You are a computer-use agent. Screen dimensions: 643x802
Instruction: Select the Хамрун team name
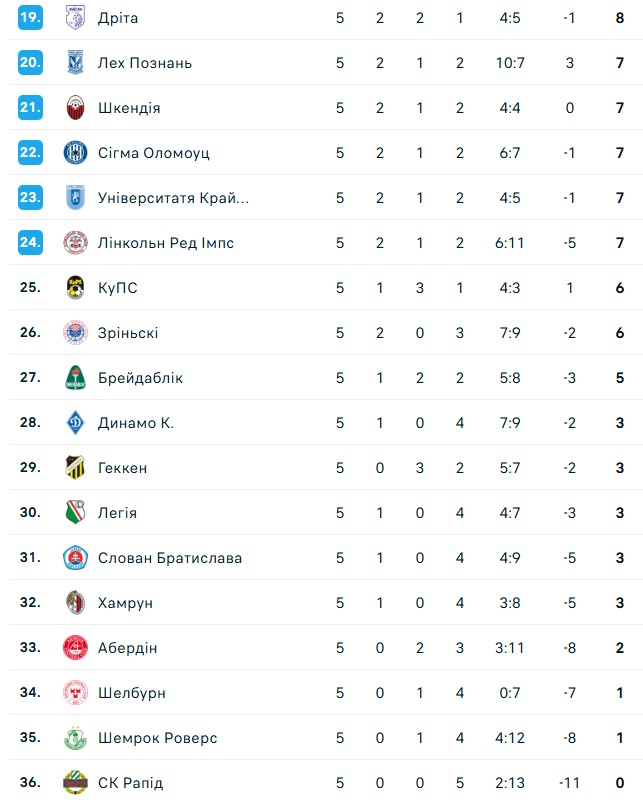click(125, 603)
